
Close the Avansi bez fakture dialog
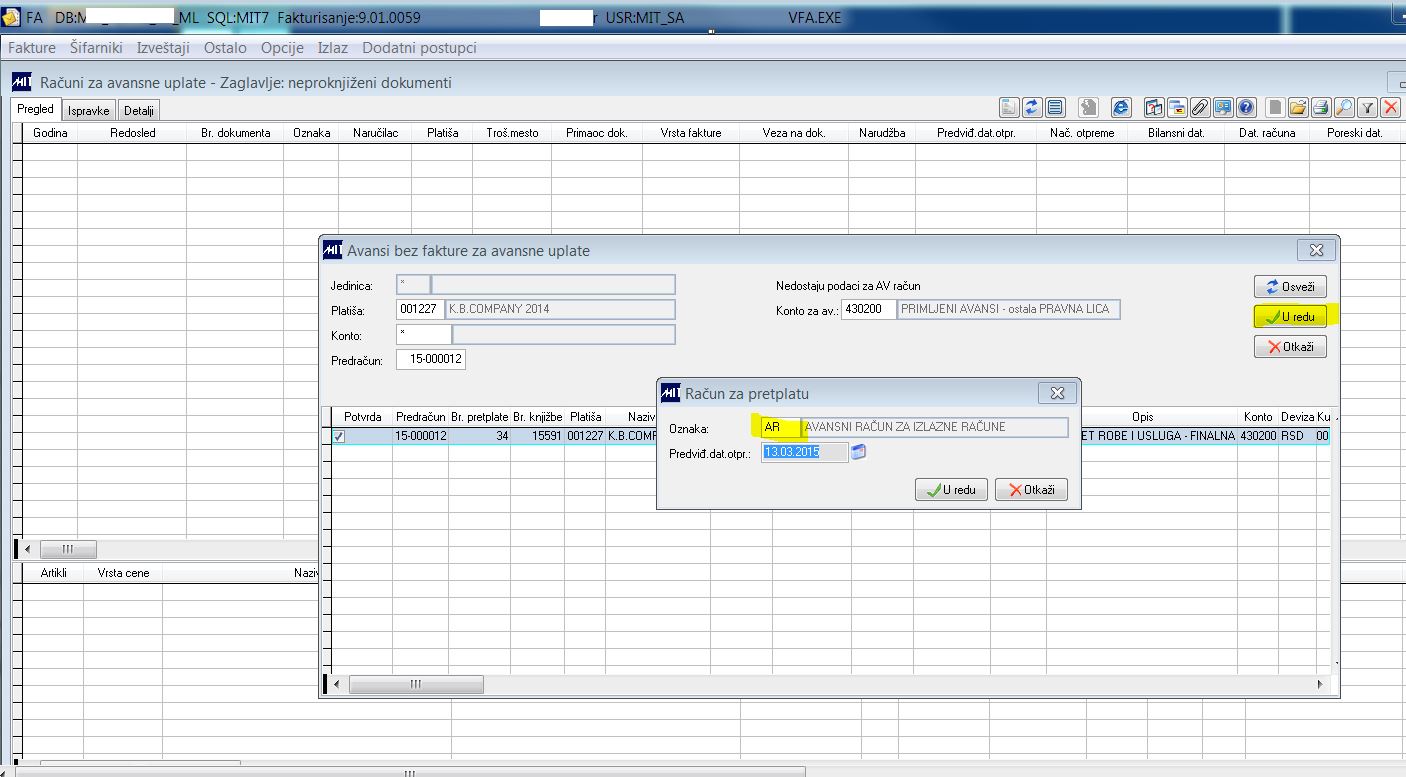coord(1316,250)
